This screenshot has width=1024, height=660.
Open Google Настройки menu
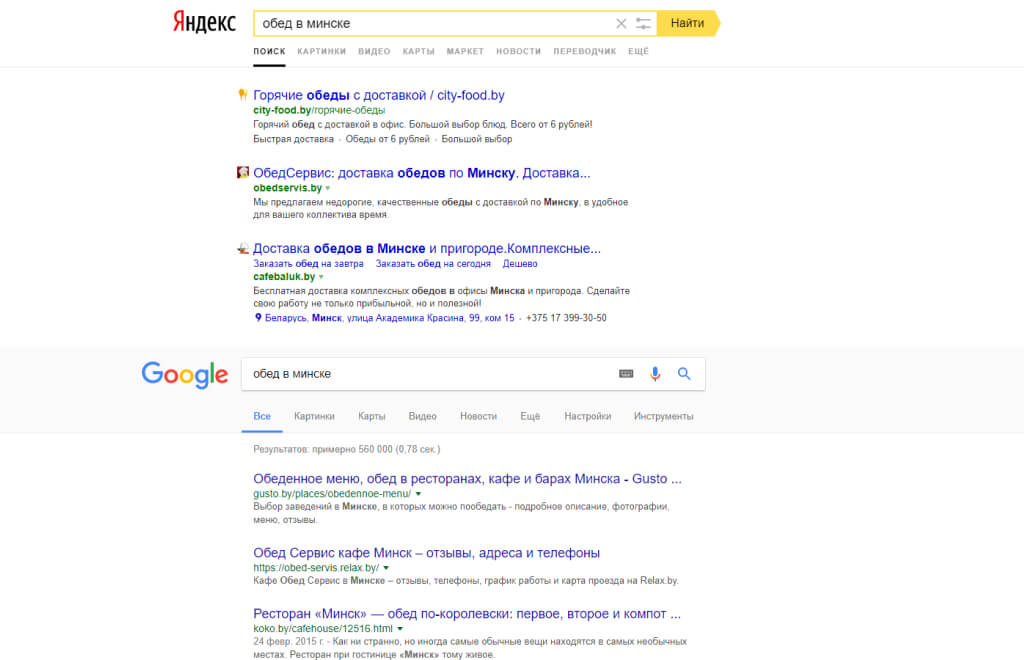click(x=587, y=416)
